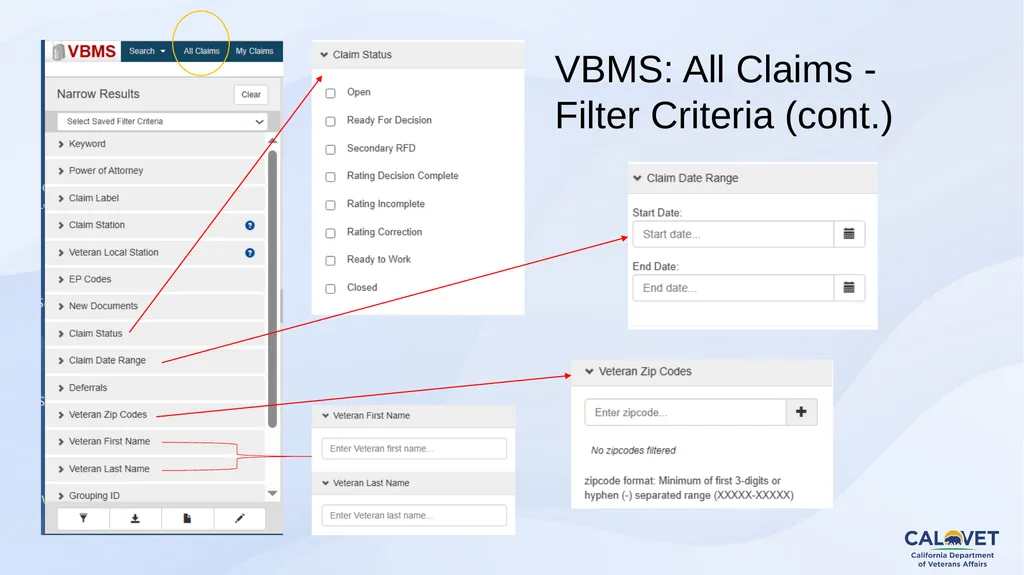Expand Claim Status in the sidebar

[155, 333]
